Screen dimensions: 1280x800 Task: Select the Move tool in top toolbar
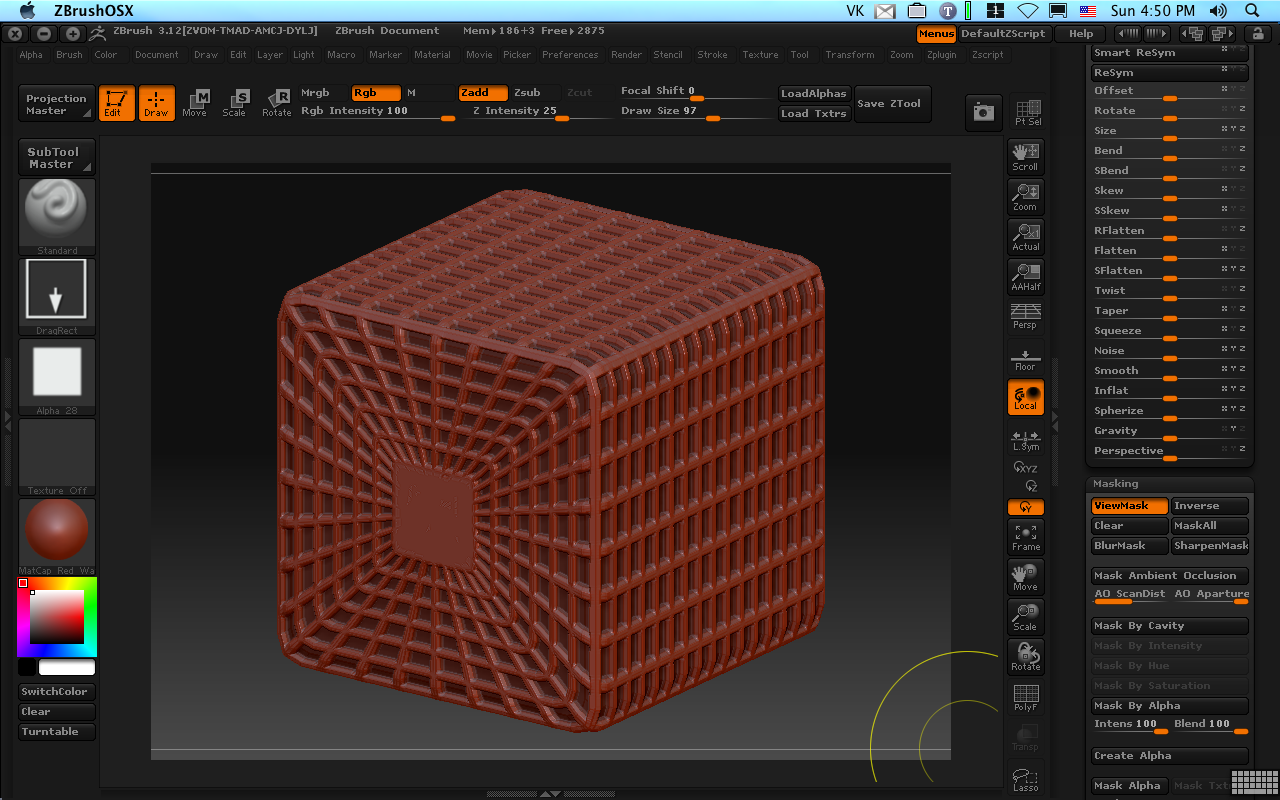point(195,103)
